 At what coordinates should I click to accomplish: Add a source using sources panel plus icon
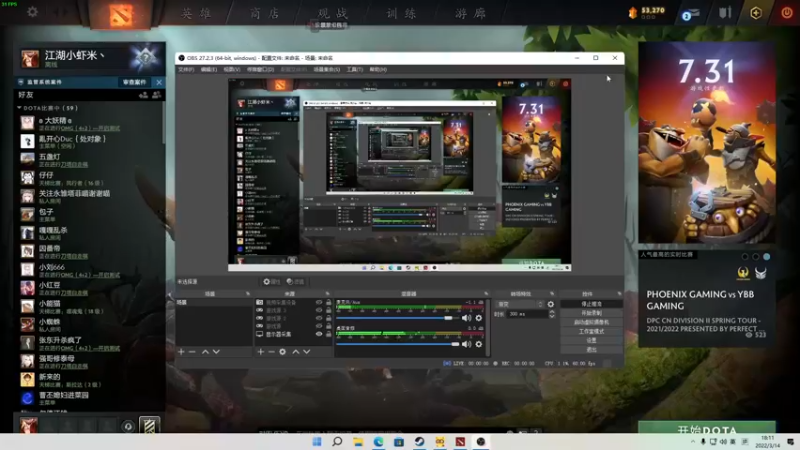click(261, 352)
